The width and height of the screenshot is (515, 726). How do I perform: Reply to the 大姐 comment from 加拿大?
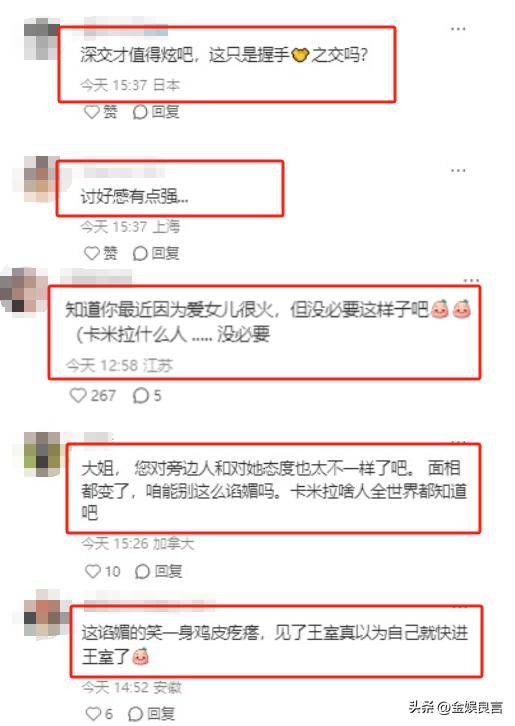click(158, 571)
